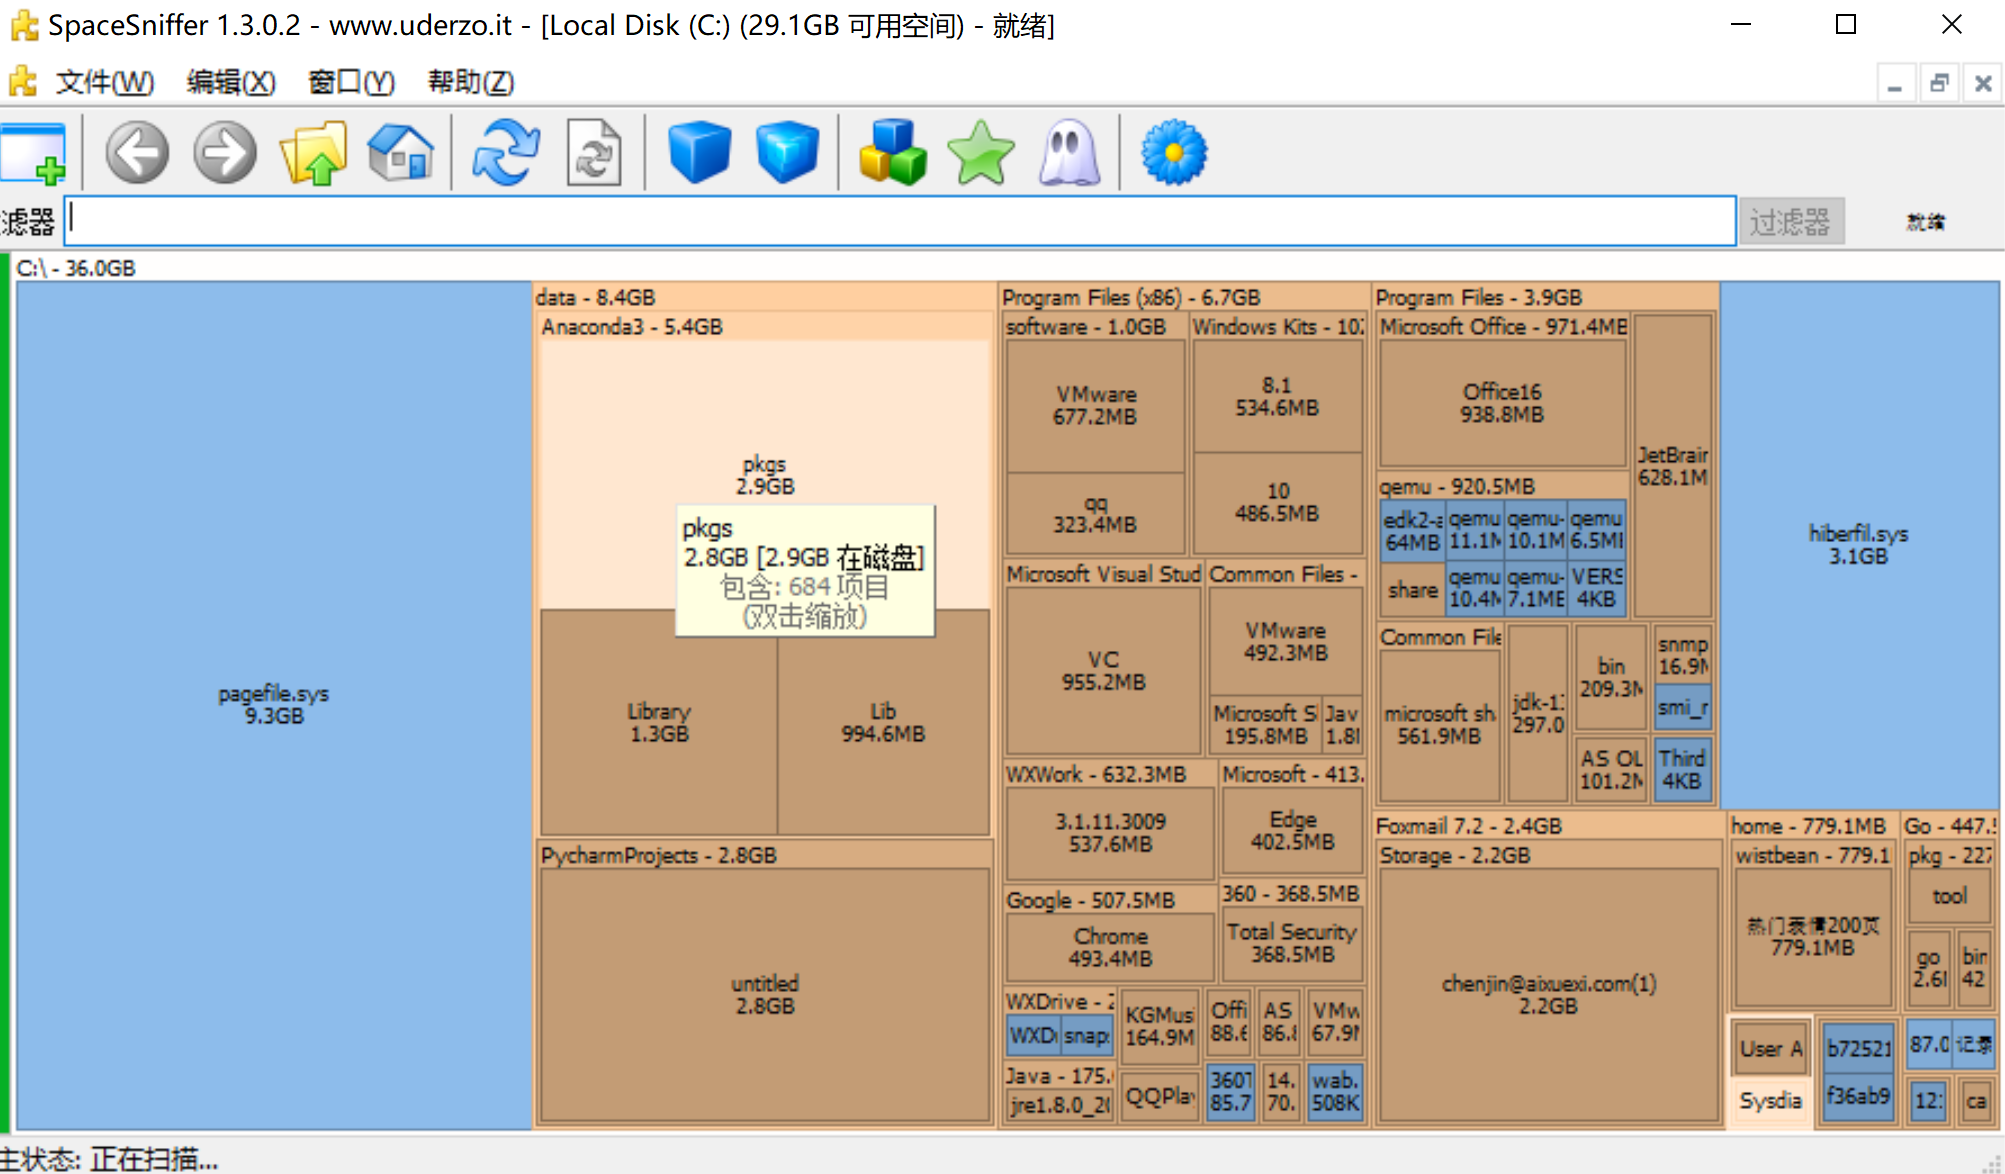Select the Go tool block
Viewport: 2005px width, 1174px height.
point(1950,896)
